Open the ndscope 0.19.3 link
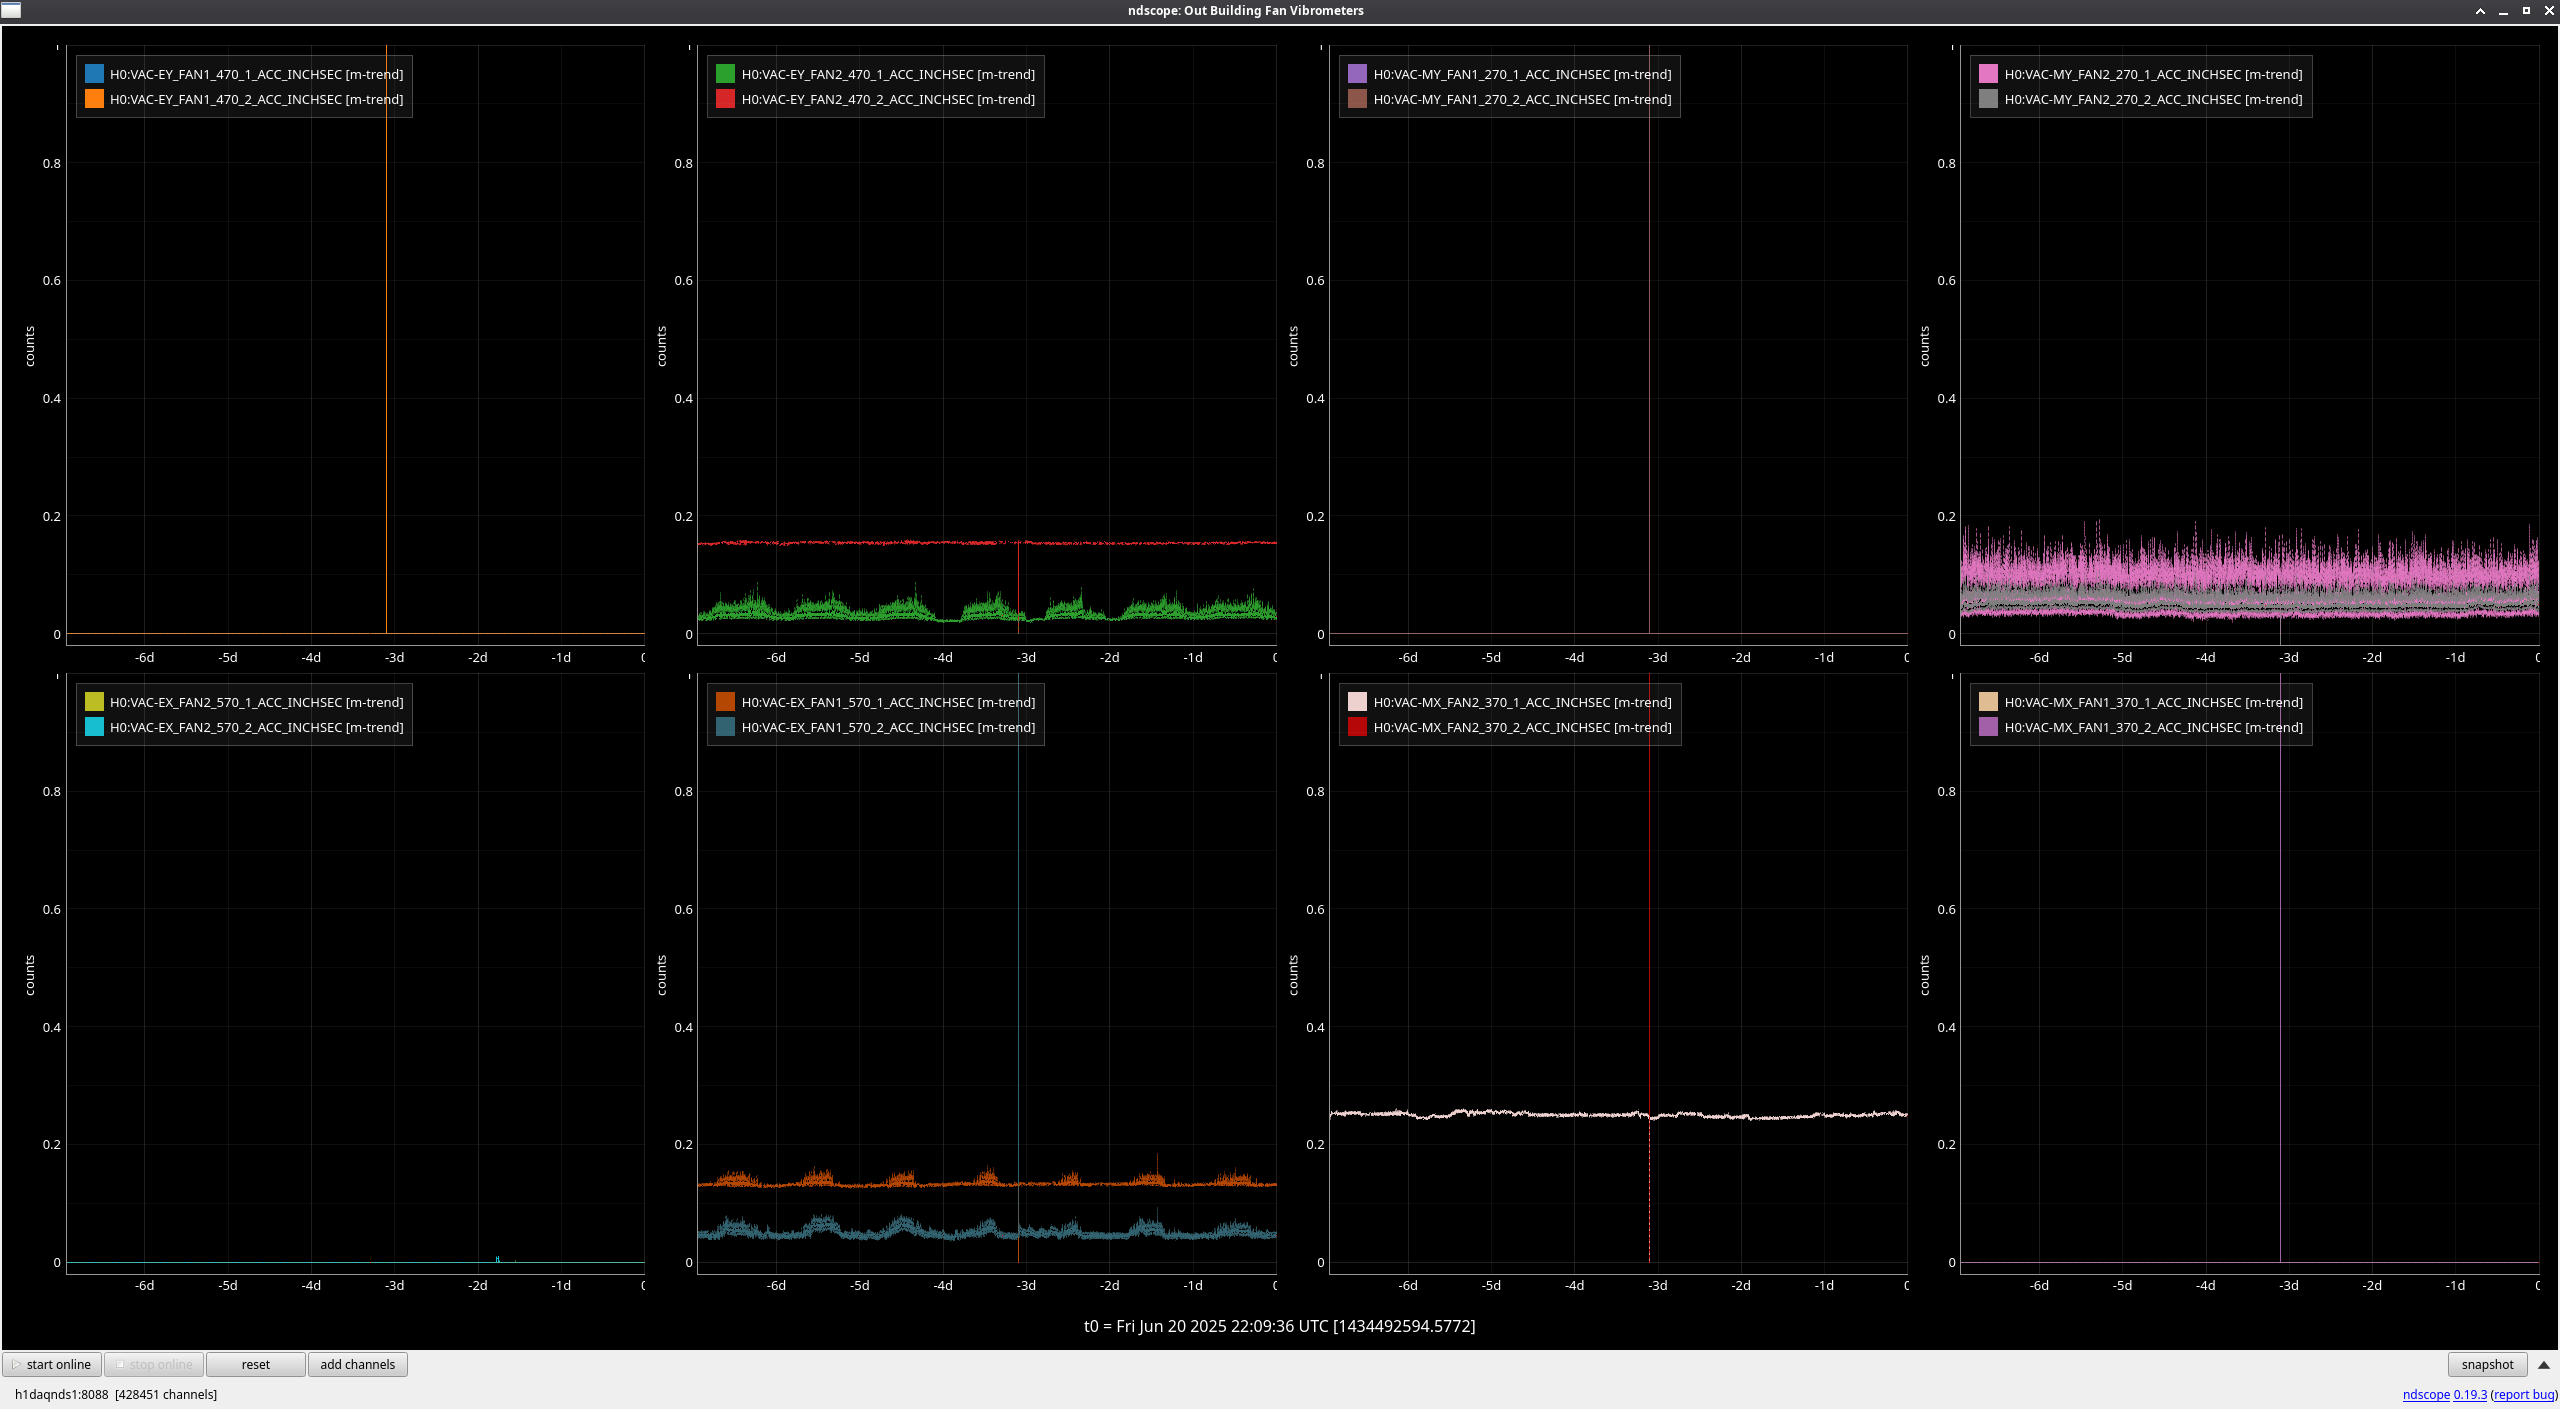 [x=2444, y=1394]
